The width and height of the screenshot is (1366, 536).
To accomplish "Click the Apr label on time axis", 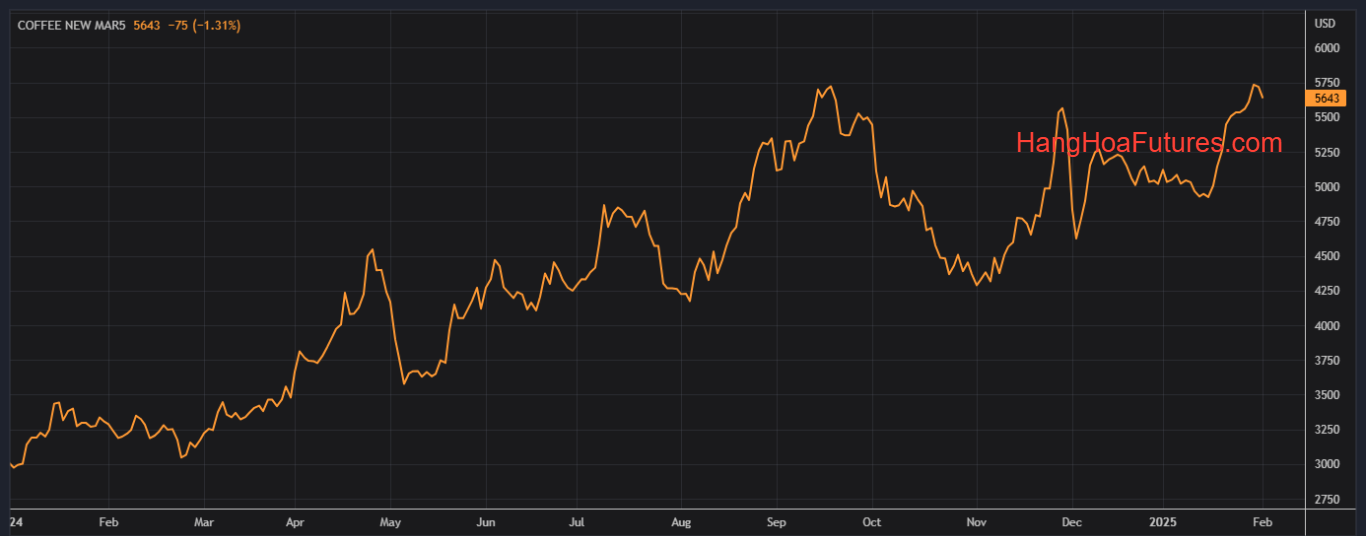I will pyautogui.click(x=295, y=522).
